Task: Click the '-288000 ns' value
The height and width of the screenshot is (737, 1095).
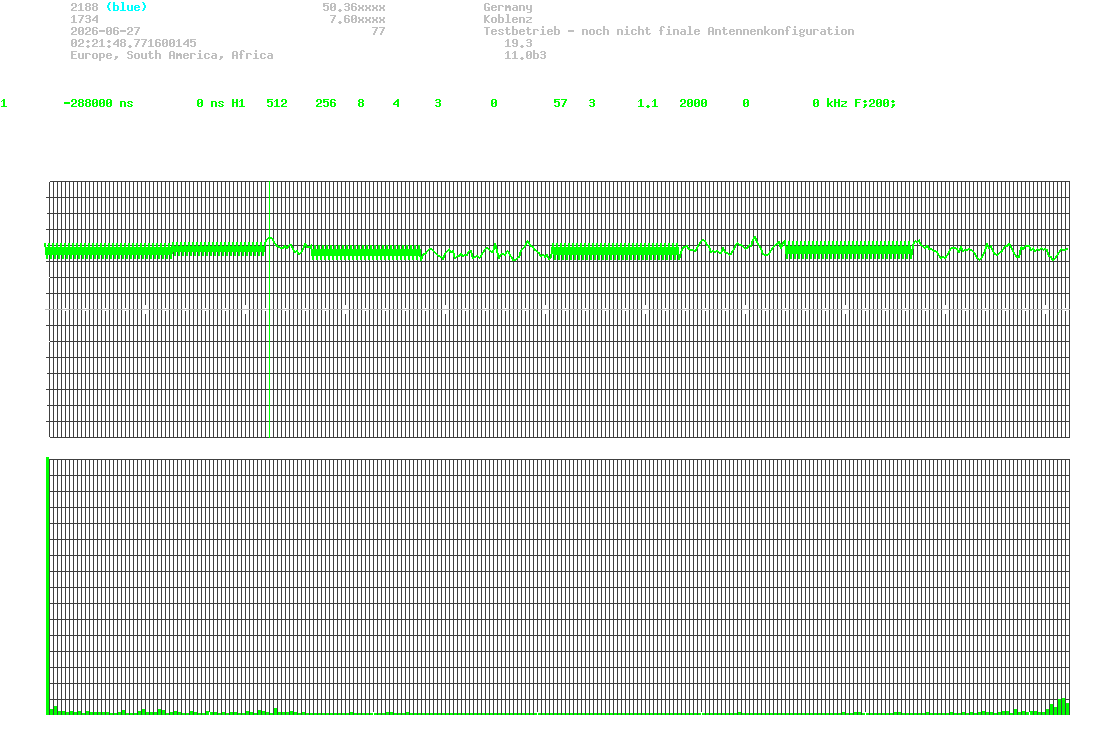Action: (x=98, y=103)
